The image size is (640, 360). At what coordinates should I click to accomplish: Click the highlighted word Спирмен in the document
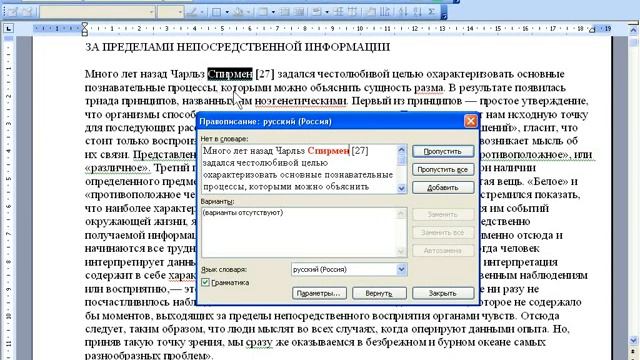pyautogui.click(x=230, y=74)
